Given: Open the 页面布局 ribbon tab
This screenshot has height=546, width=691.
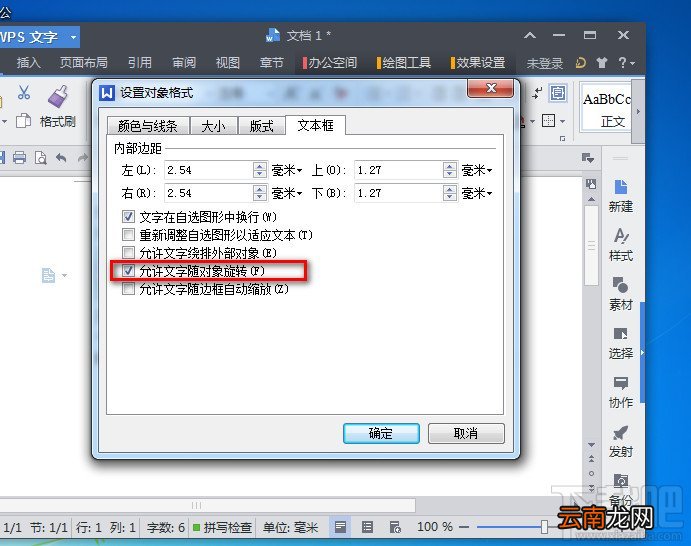Looking at the screenshot, I should tap(84, 63).
